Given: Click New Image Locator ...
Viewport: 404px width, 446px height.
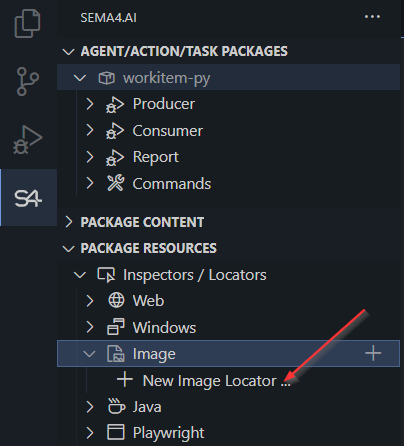Looking at the screenshot, I should pyautogui.click(x=216, y=380).
